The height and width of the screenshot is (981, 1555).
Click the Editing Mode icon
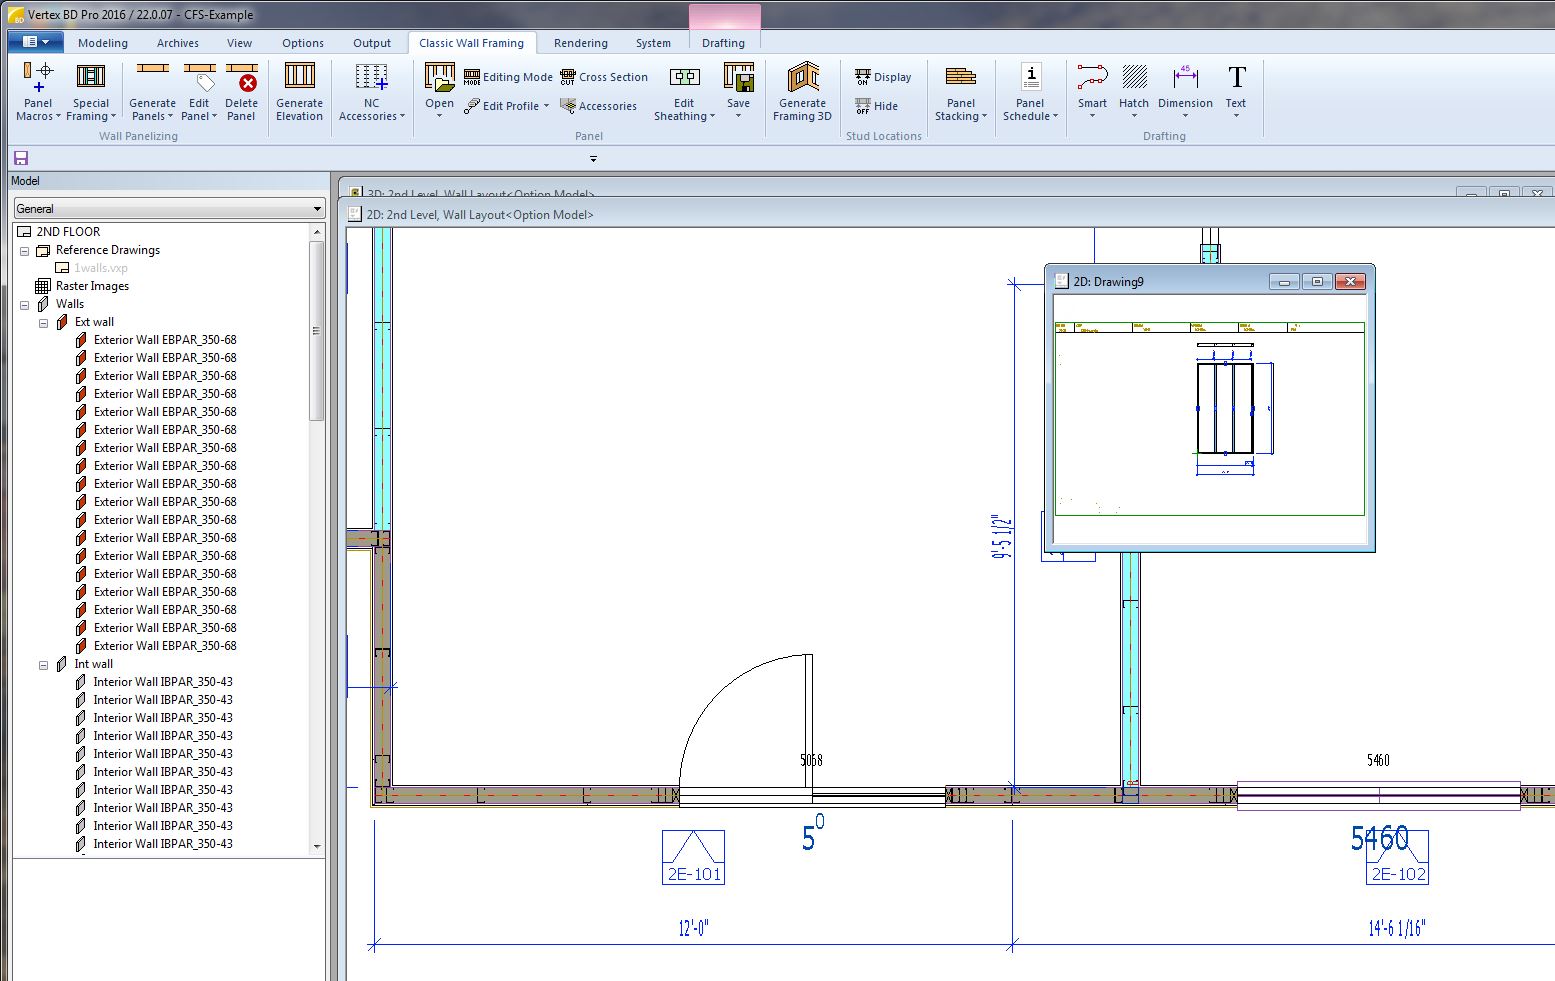508,77
